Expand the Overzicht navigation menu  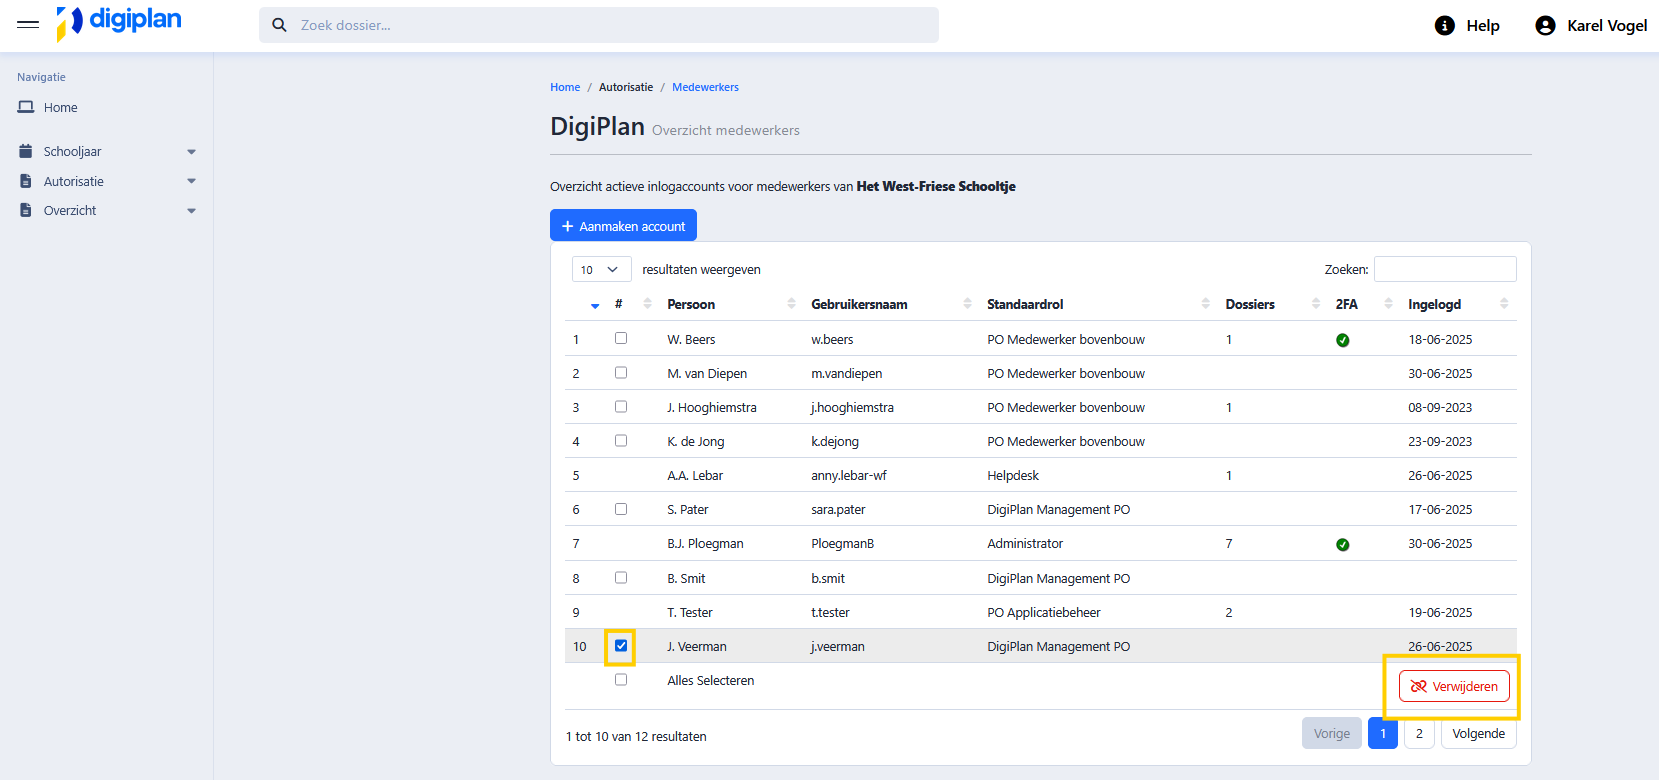pos(191,211)
